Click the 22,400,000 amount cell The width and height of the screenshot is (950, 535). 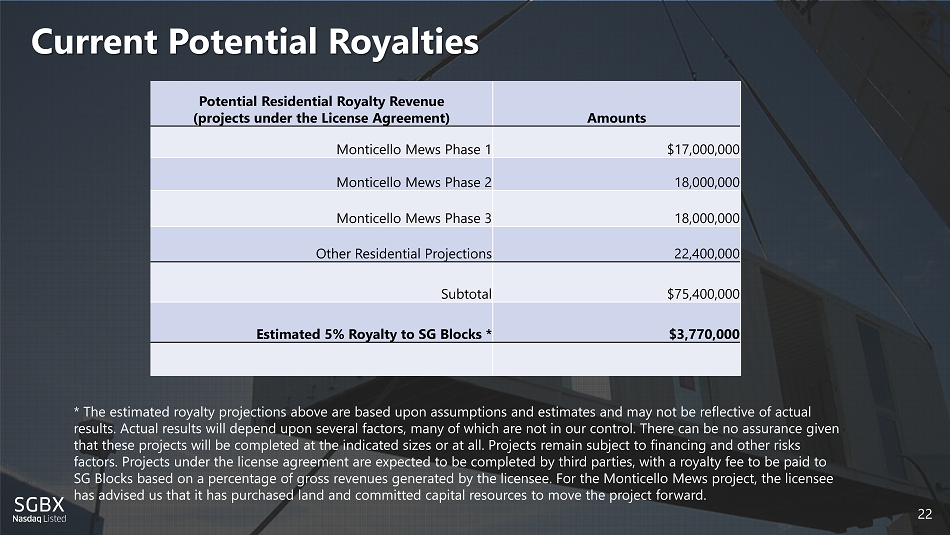pyautogui.click(x=706, y=254)
